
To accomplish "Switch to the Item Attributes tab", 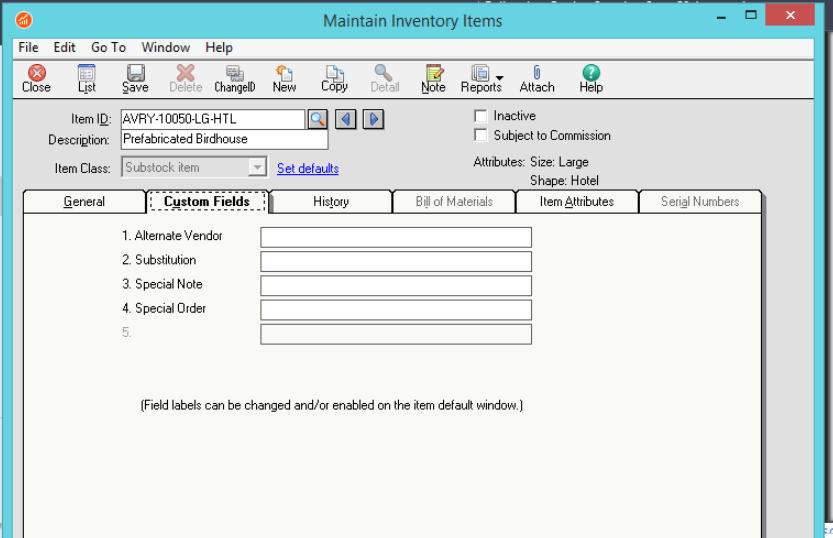I will point(576,202).
